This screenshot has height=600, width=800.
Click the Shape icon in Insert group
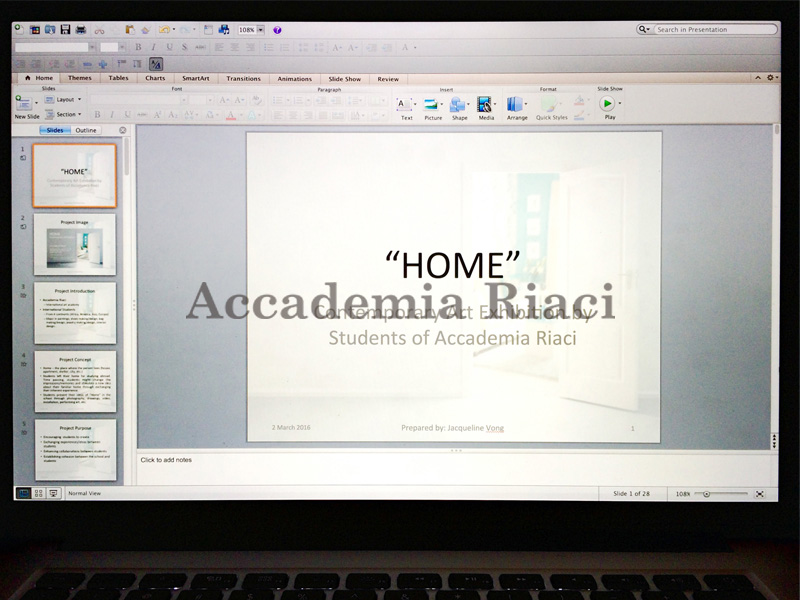click(457, 105)
